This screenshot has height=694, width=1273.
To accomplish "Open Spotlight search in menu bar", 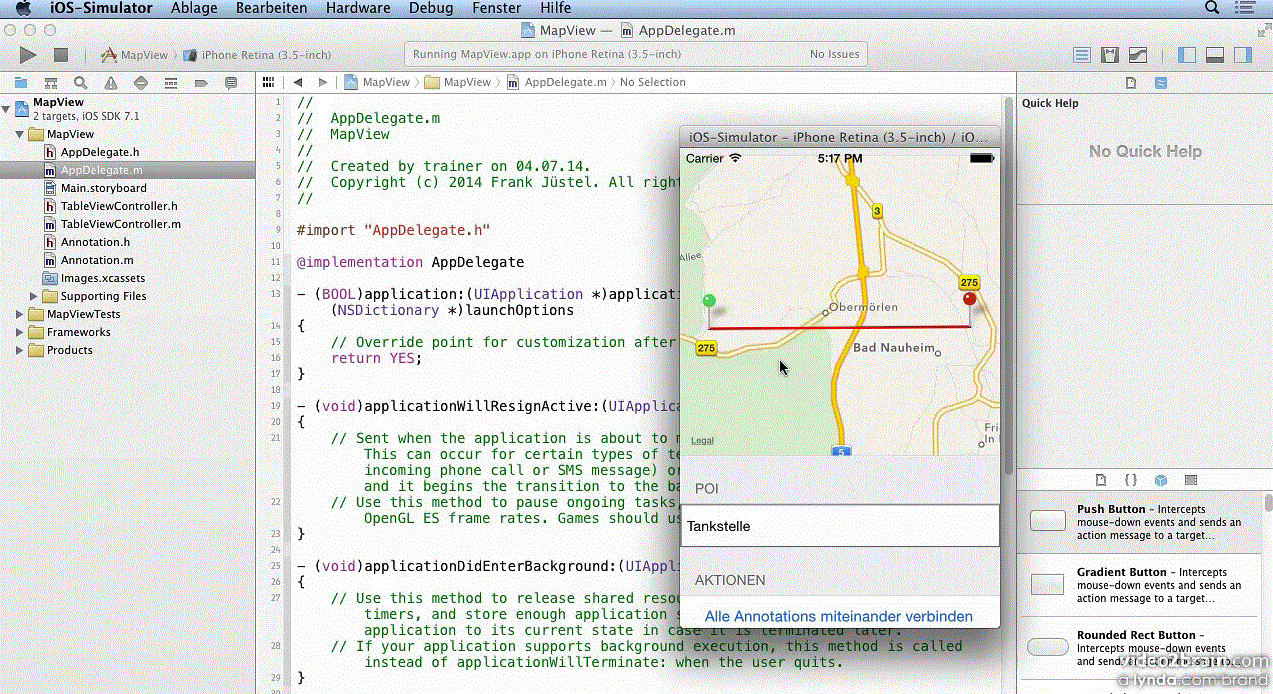I will pos(1212,8).
